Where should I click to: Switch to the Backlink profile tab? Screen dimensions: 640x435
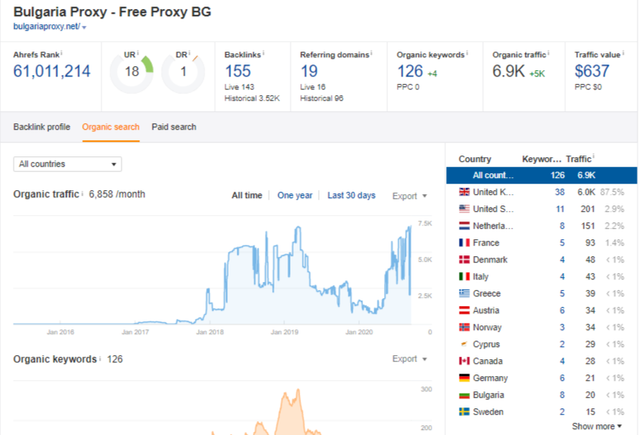42,127
